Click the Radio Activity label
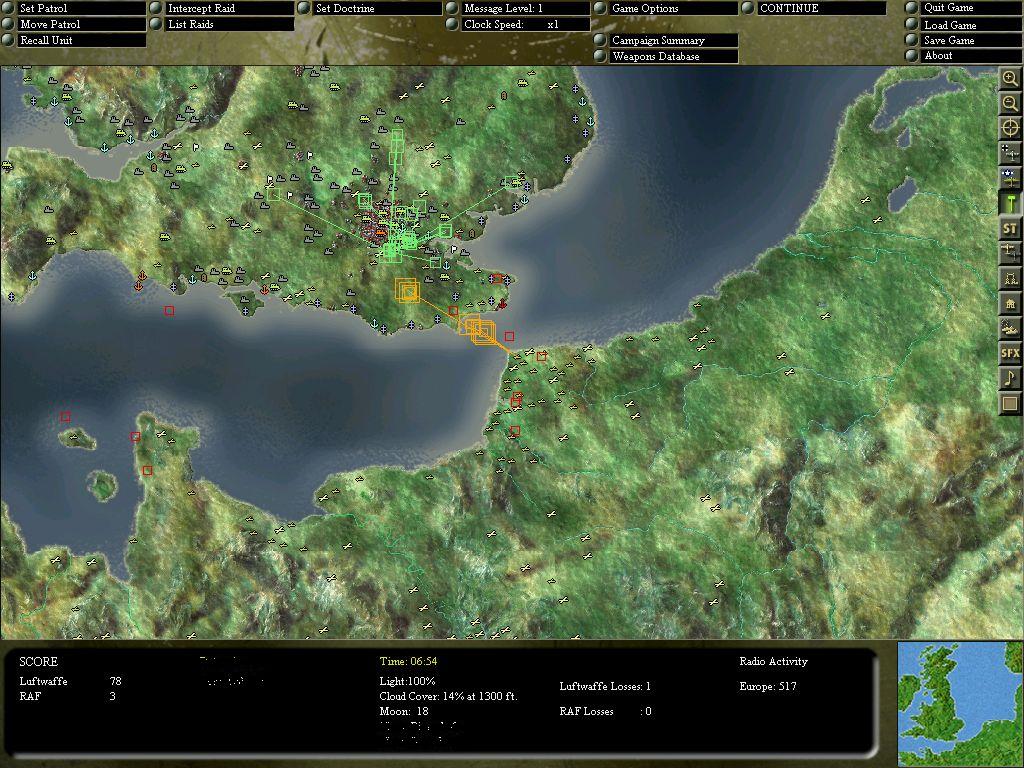The width and height of the screenshot is (1024, 768). (x=773, y=662)
